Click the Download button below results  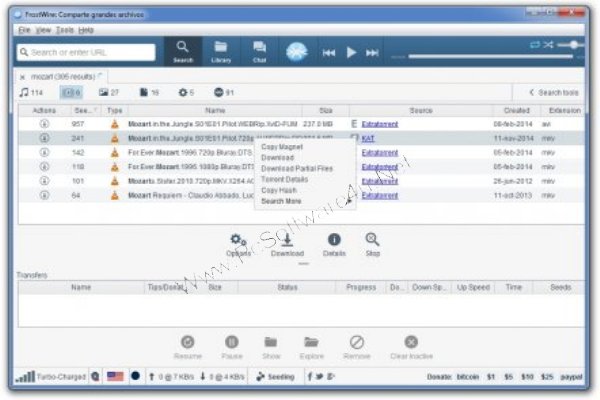(x=287, y=245)
